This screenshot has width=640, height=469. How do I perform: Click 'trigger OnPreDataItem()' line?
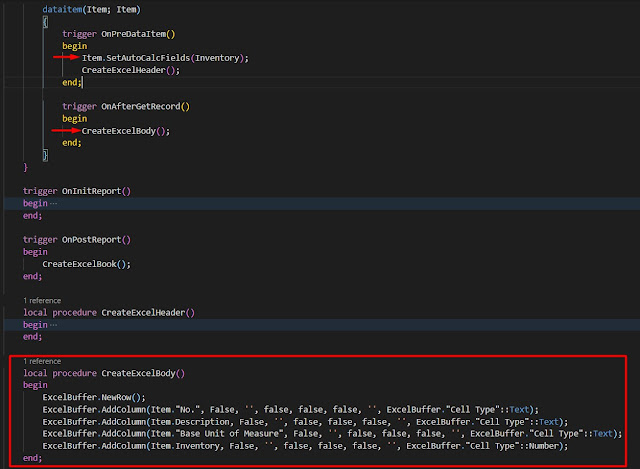(119, 34)
